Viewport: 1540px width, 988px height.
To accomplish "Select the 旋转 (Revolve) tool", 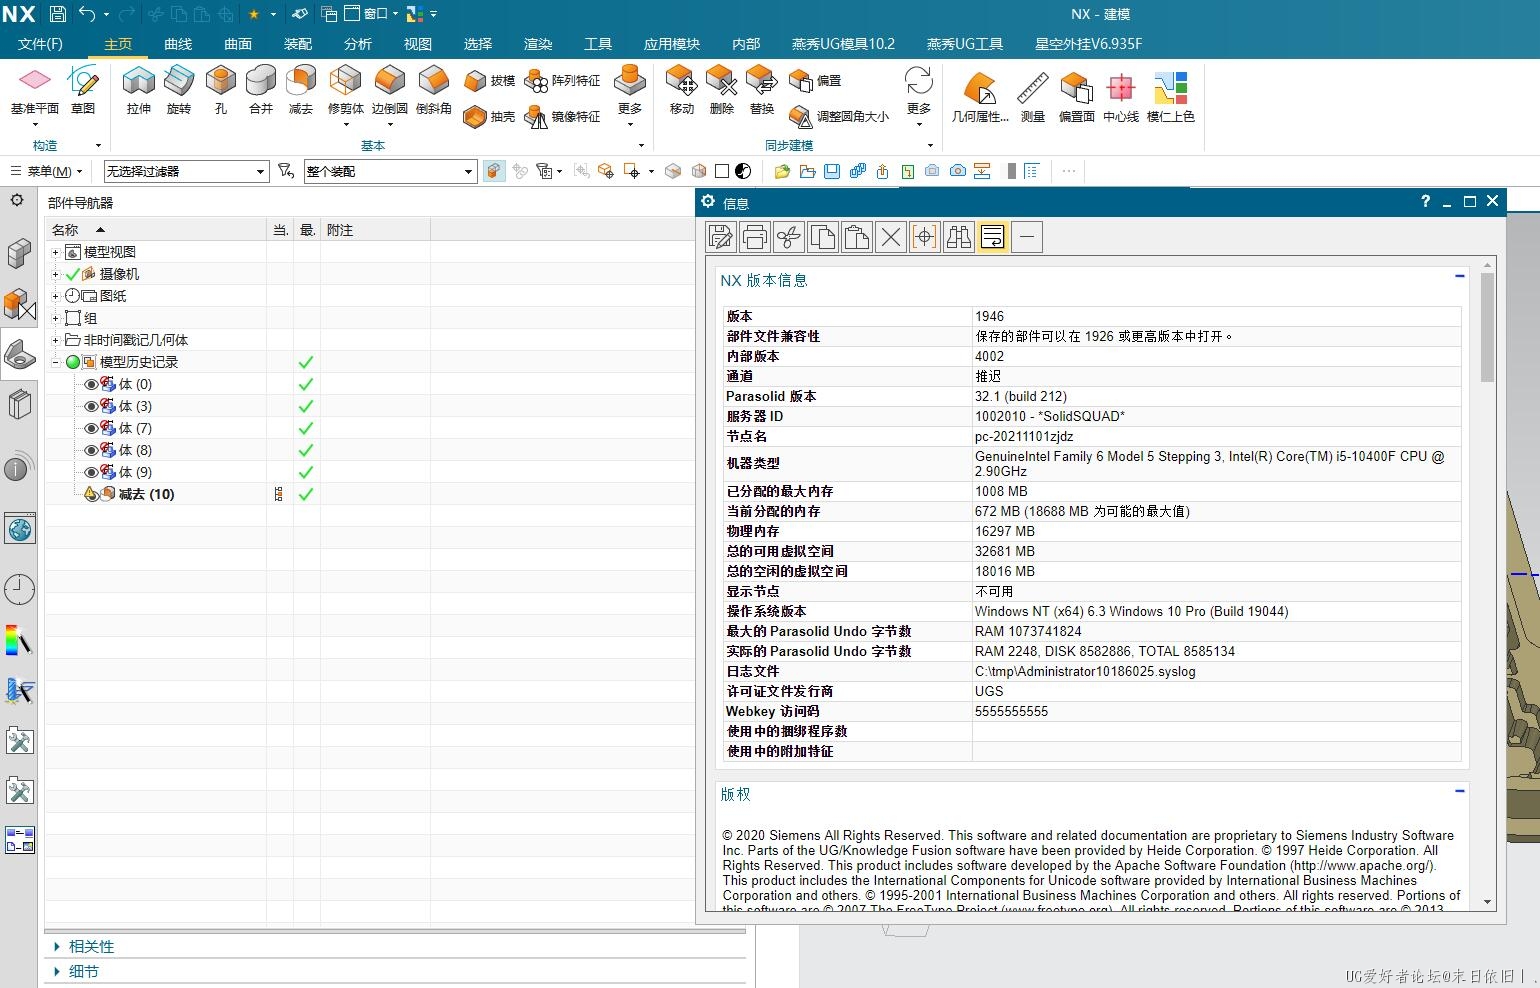I will [x=179, y=90].
